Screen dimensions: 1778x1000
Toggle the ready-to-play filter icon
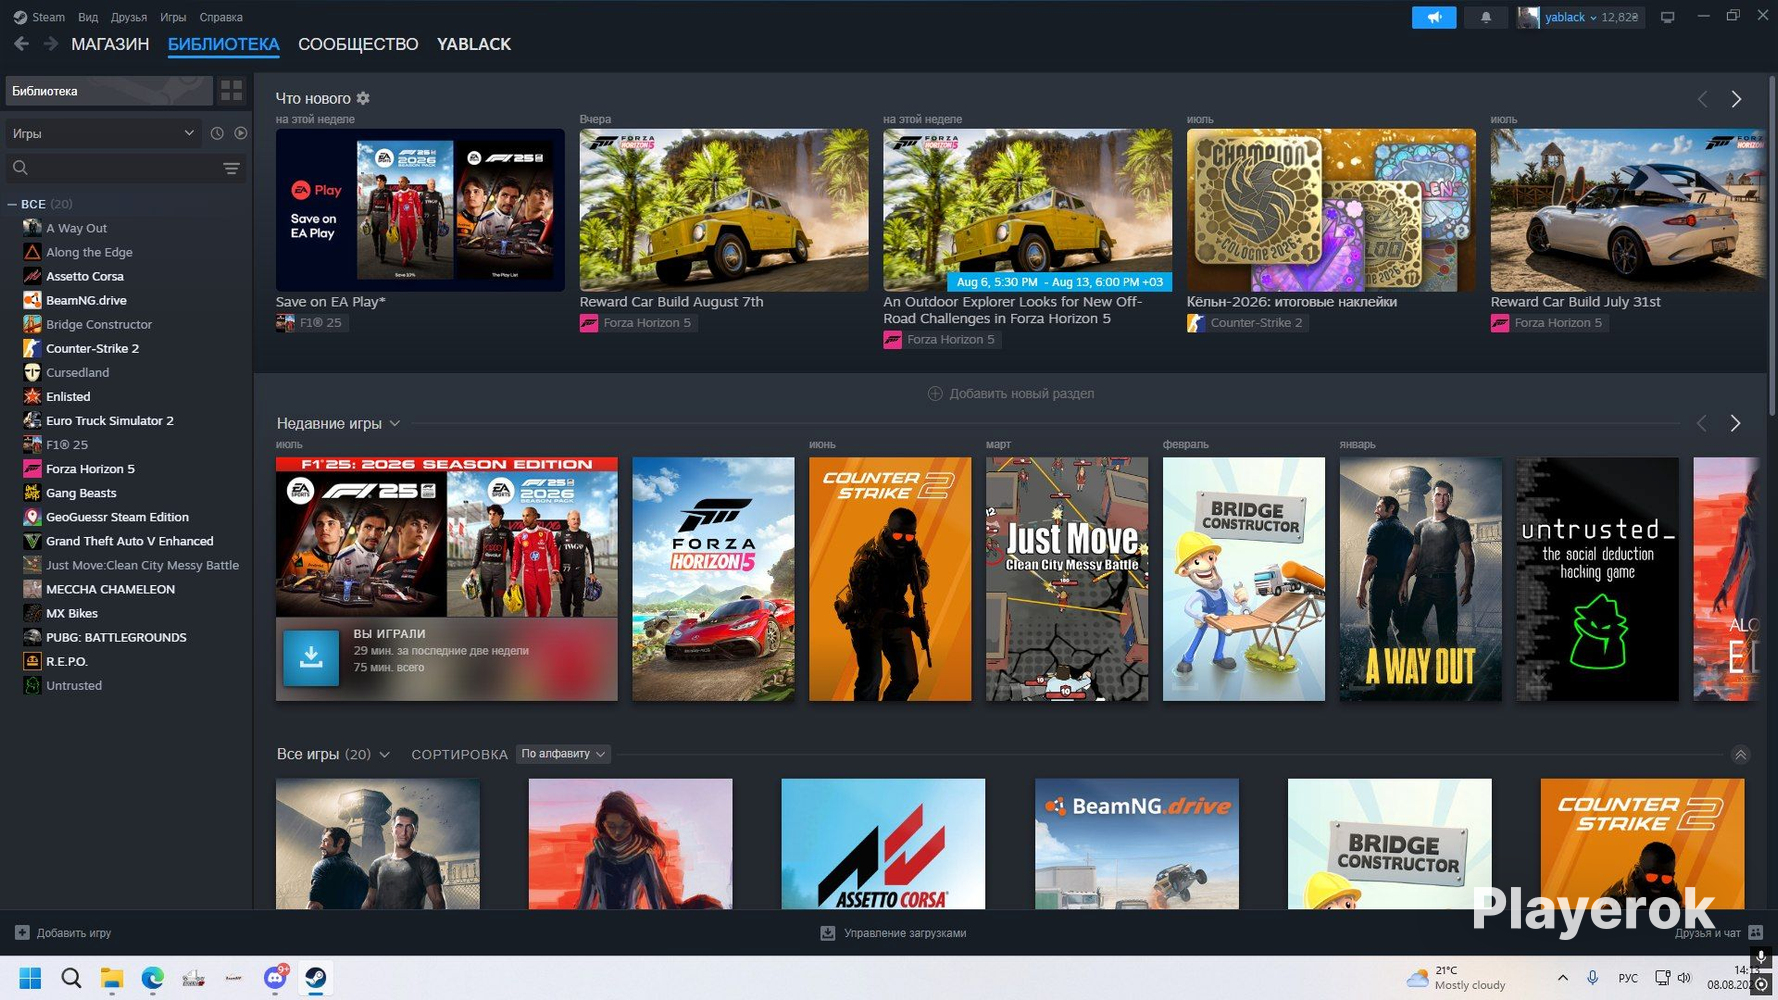point(241,133)
